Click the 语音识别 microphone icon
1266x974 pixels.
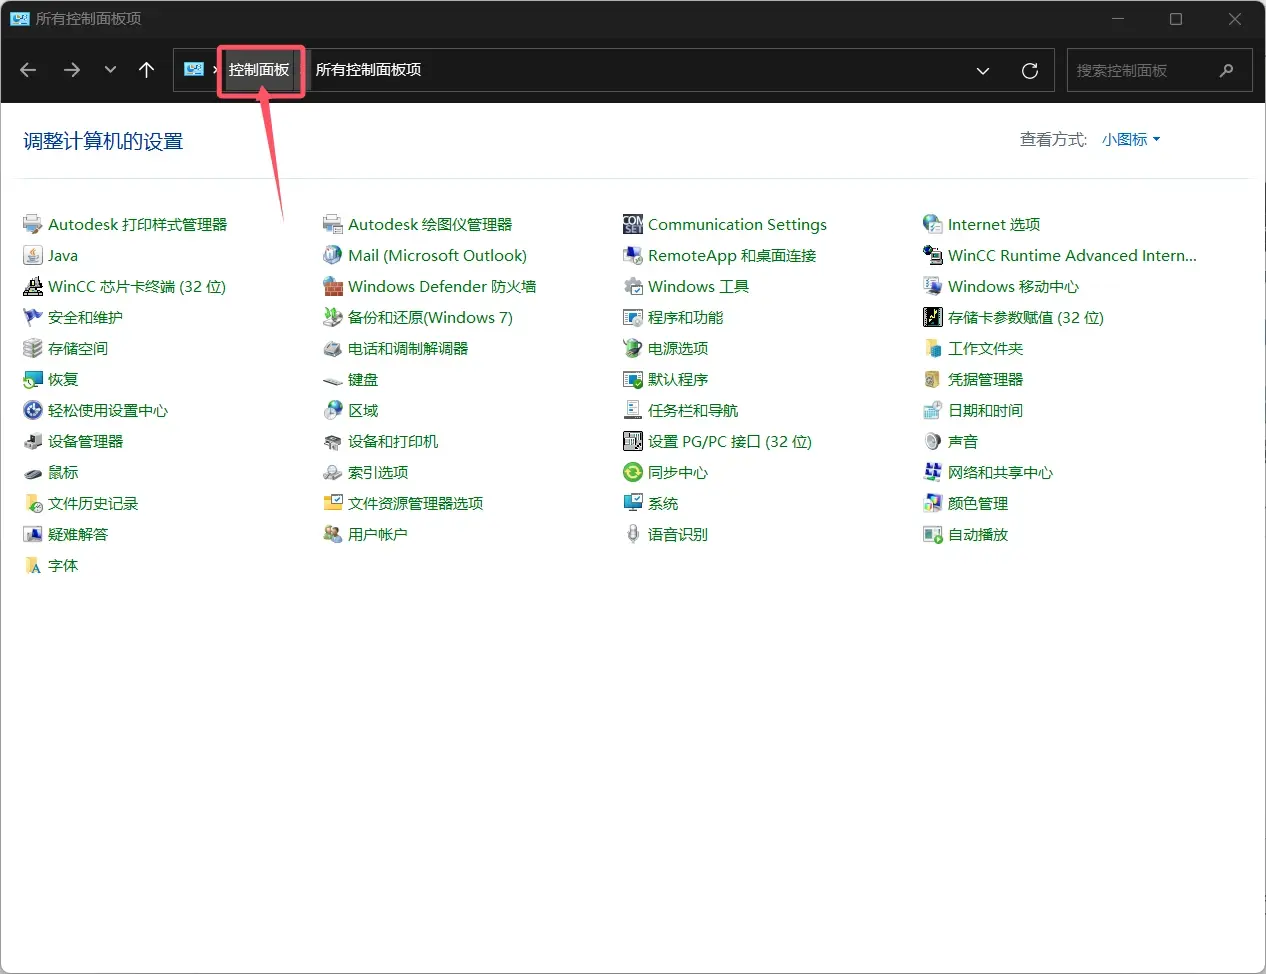click(x=632, y=534)
